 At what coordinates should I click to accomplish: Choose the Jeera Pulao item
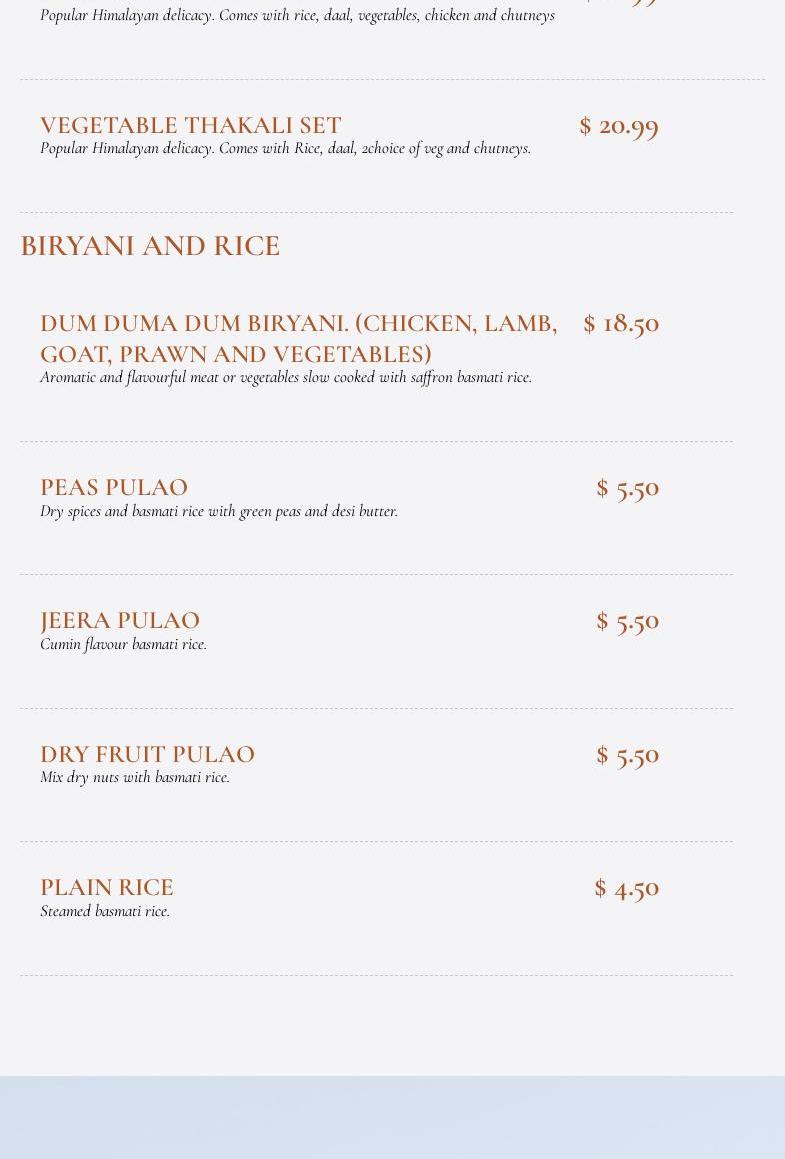coord(120,620)
